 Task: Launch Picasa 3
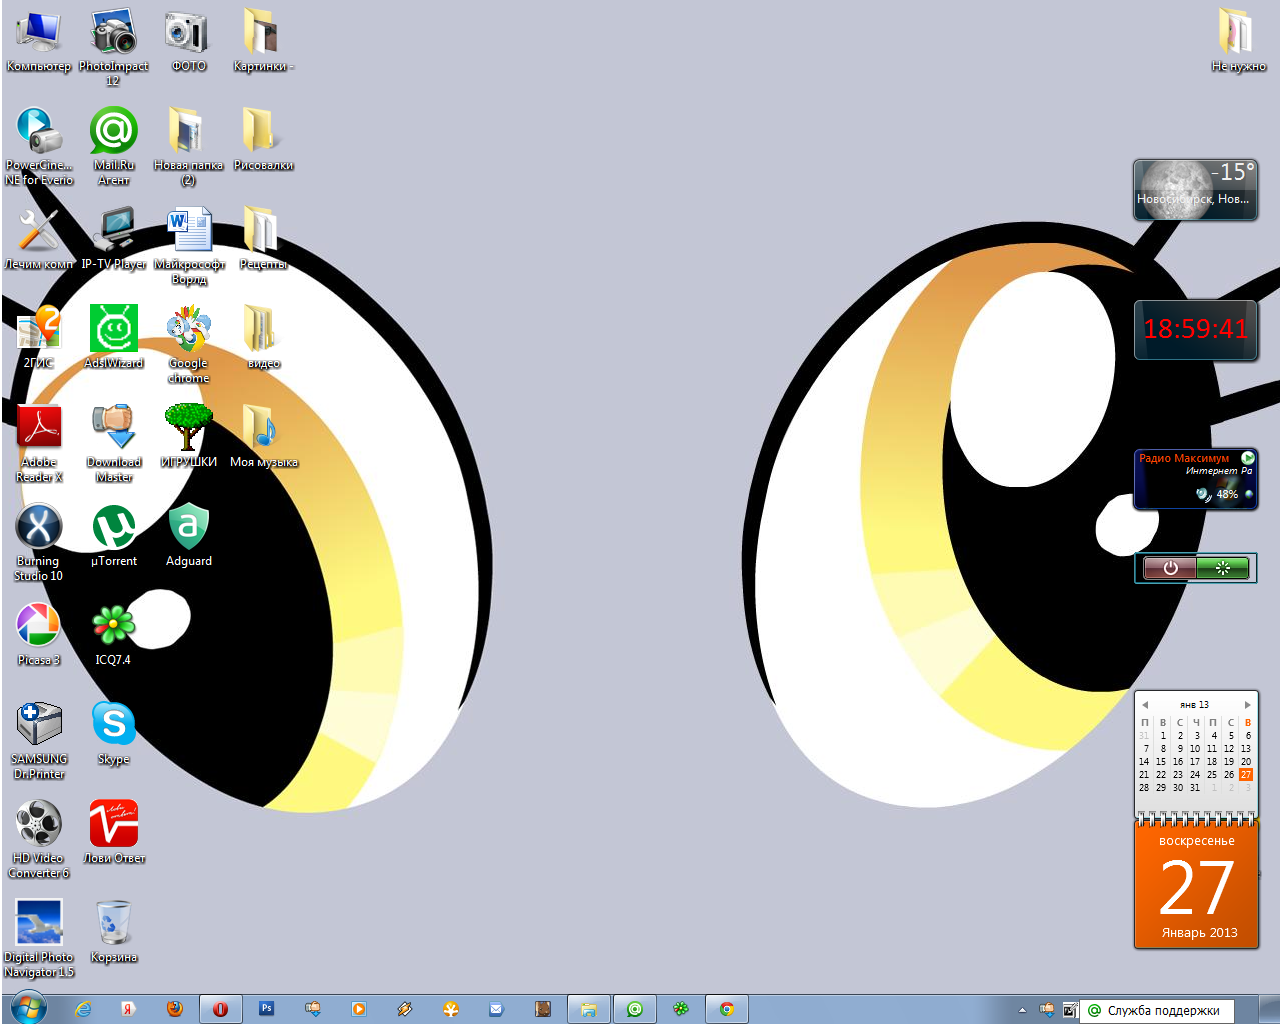click(38, 634)
